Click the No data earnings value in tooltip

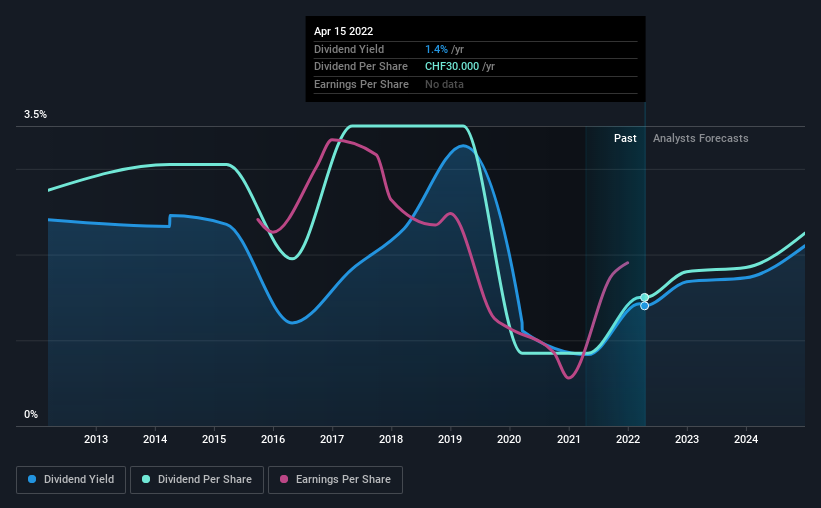[444, 84]
